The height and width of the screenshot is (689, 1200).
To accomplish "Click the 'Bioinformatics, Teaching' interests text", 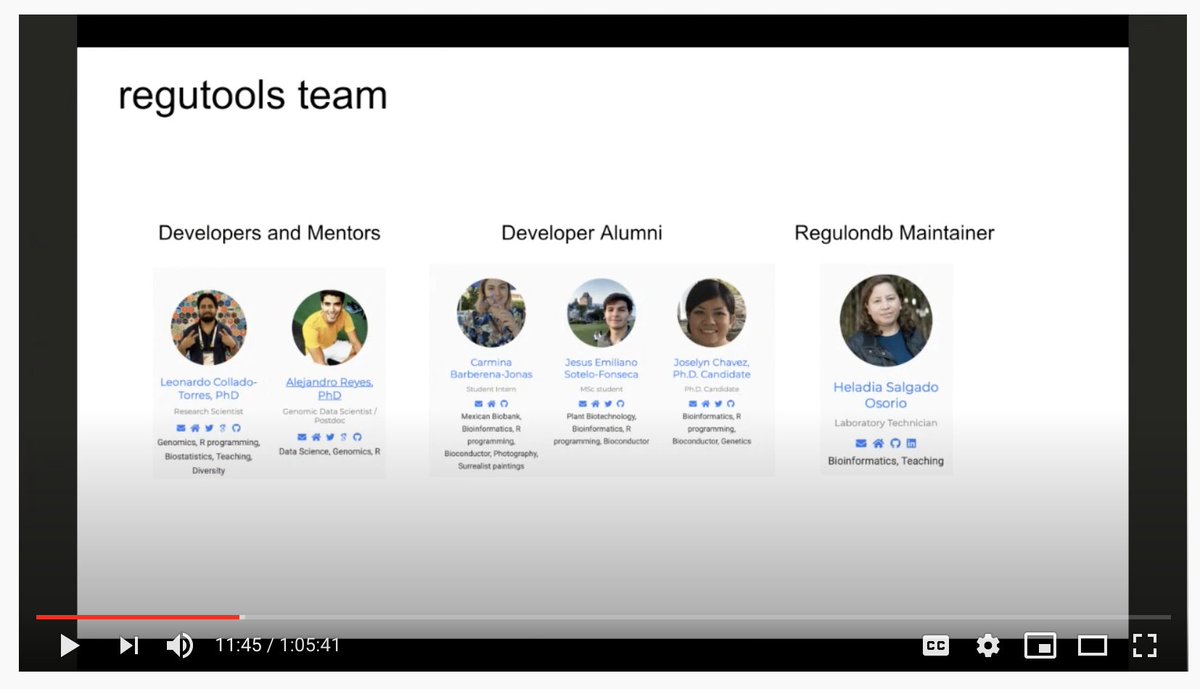I will coord(886,461).
